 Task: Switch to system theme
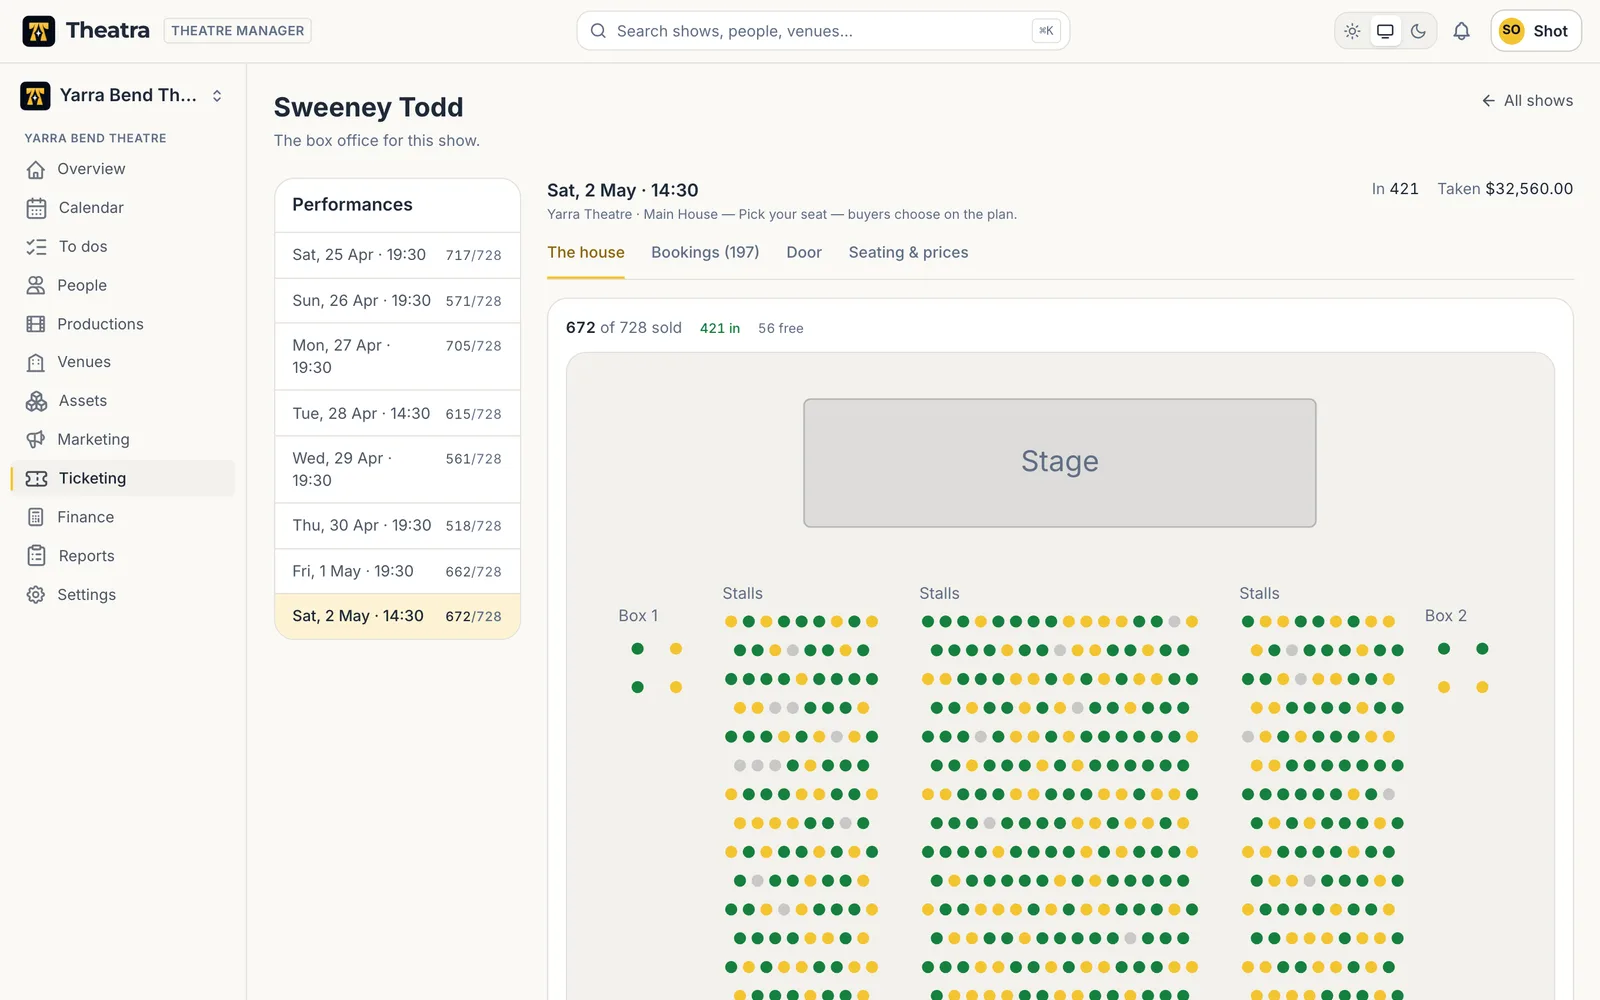coord(1385,31)
